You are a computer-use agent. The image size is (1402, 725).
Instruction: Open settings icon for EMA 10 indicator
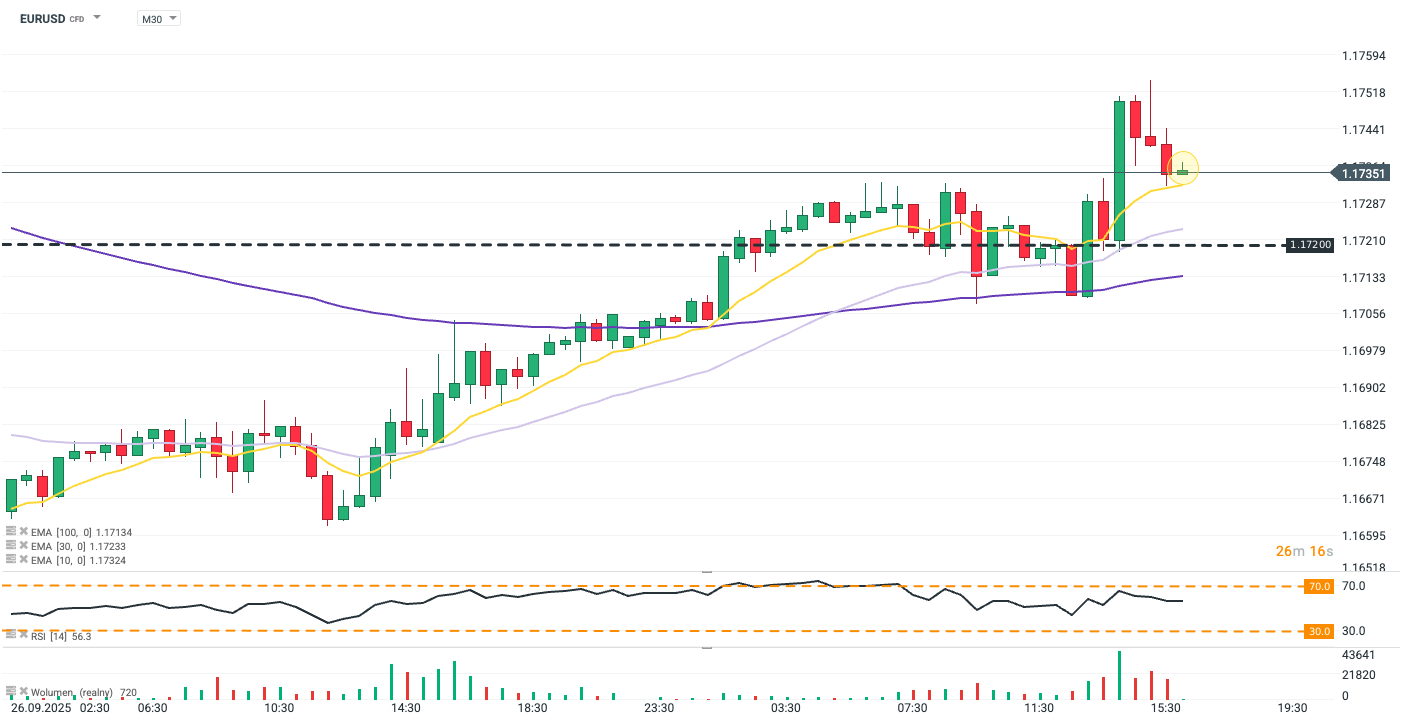click(x=10, y=560)
